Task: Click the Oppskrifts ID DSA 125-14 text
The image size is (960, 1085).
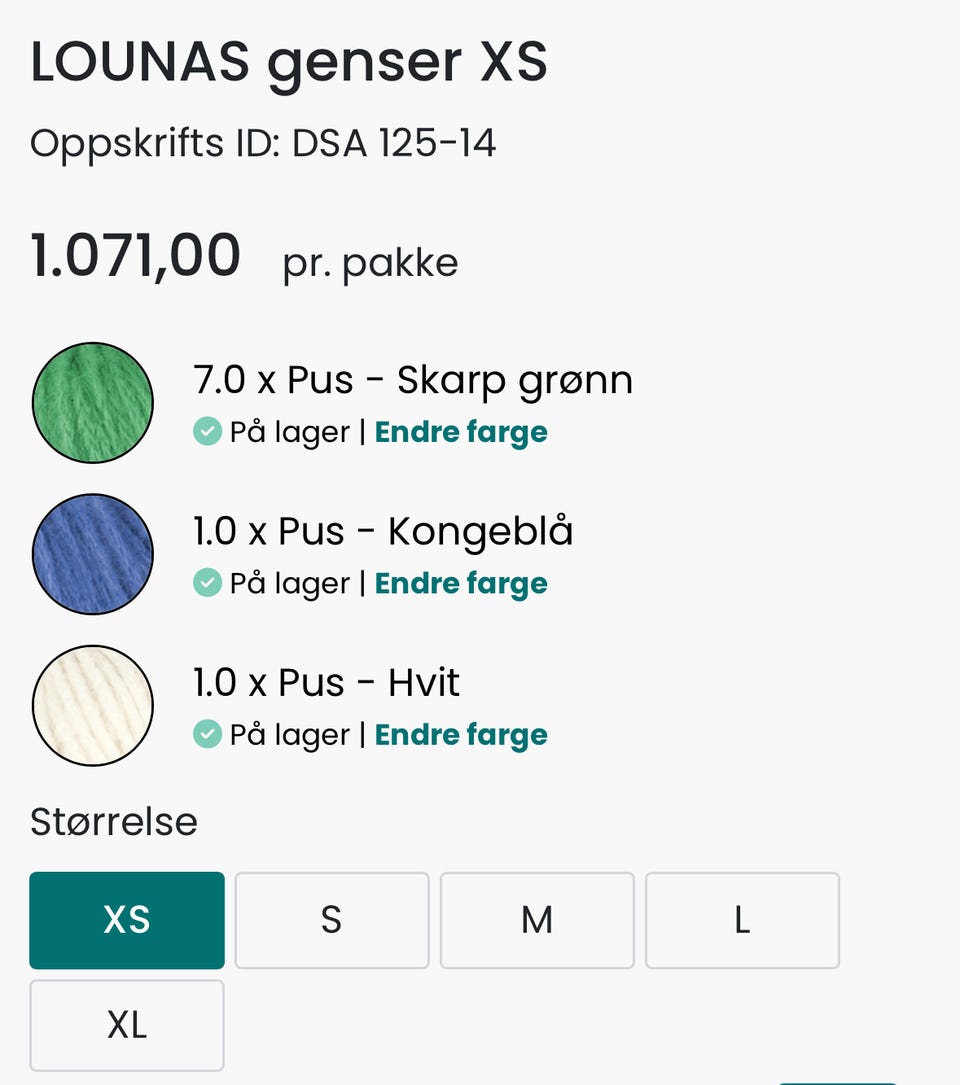Action: (x=263, y=144)
